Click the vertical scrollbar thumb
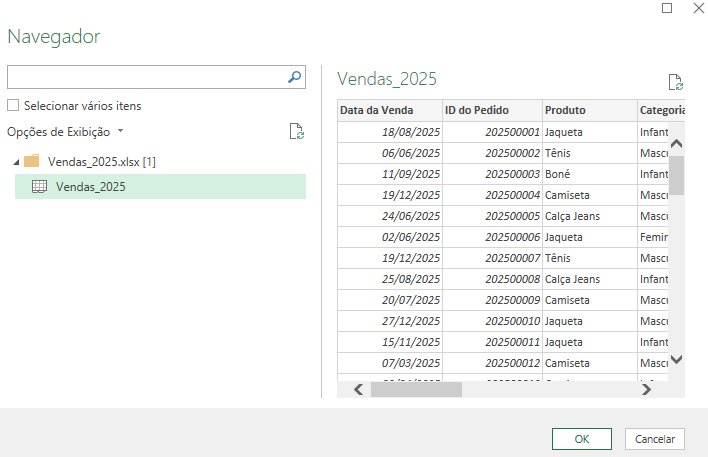This screenshot has width=708, height=457. (676, 175)
